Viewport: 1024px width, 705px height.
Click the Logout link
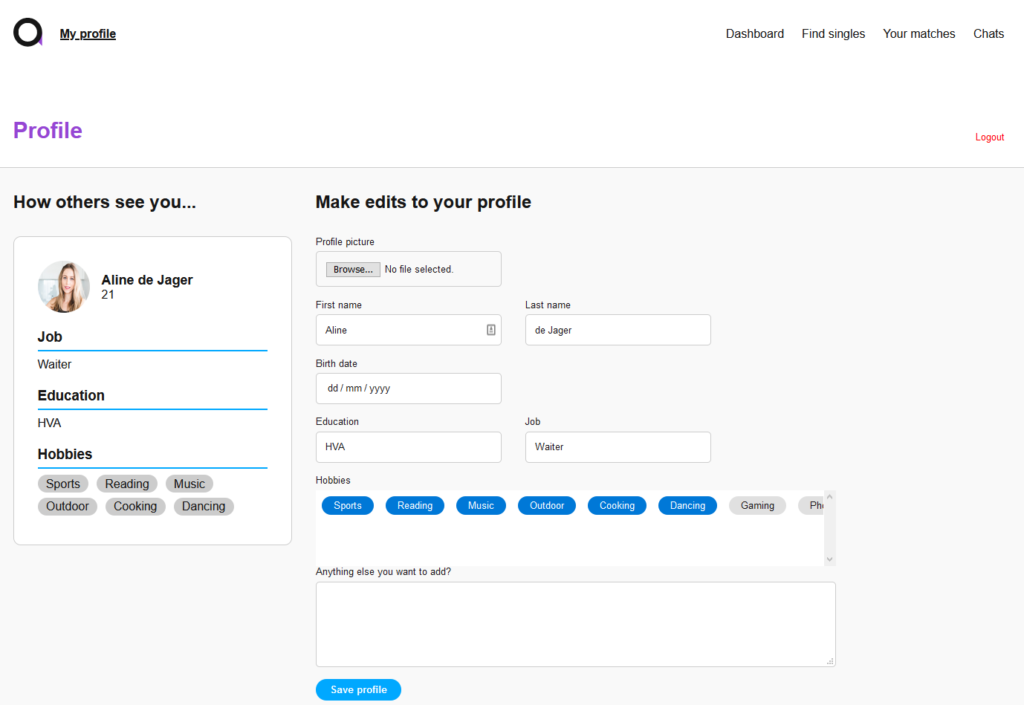point(989,137)
